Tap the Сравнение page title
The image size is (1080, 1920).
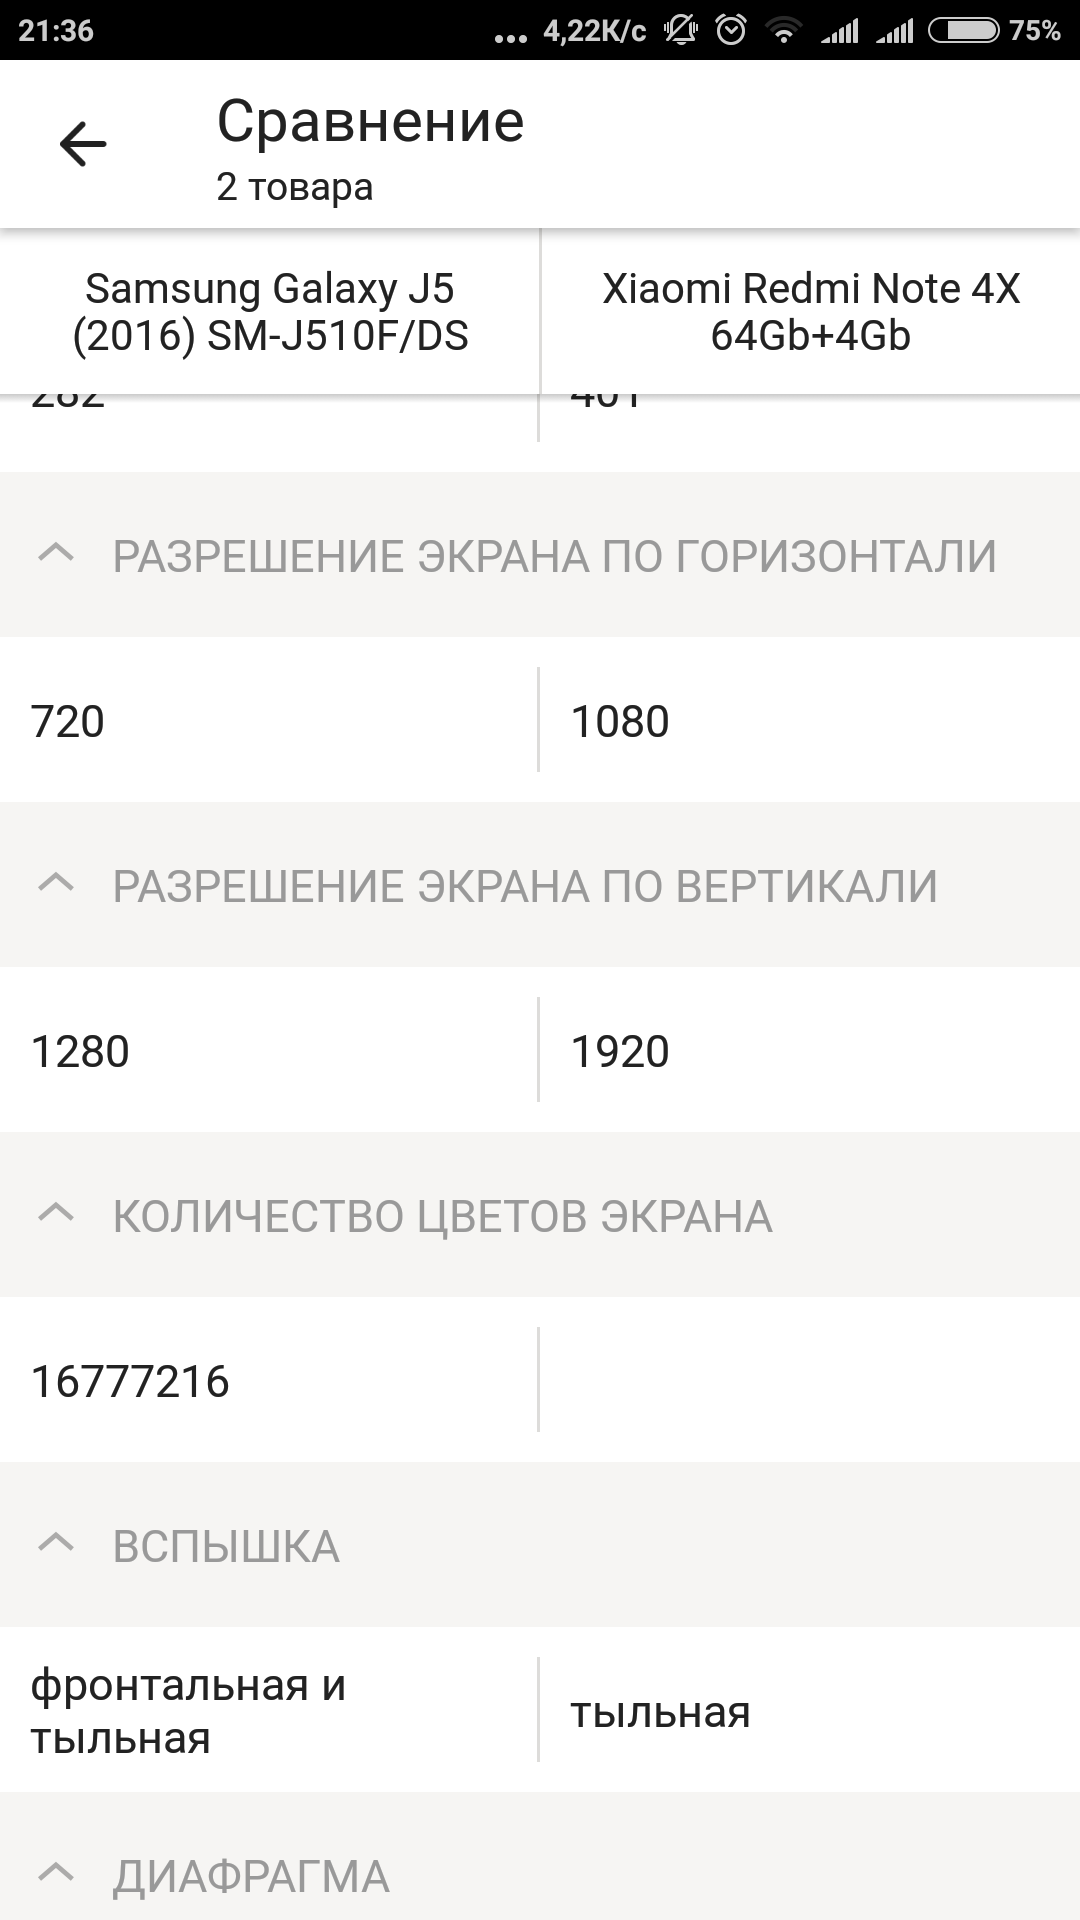[x=370, y=122]
